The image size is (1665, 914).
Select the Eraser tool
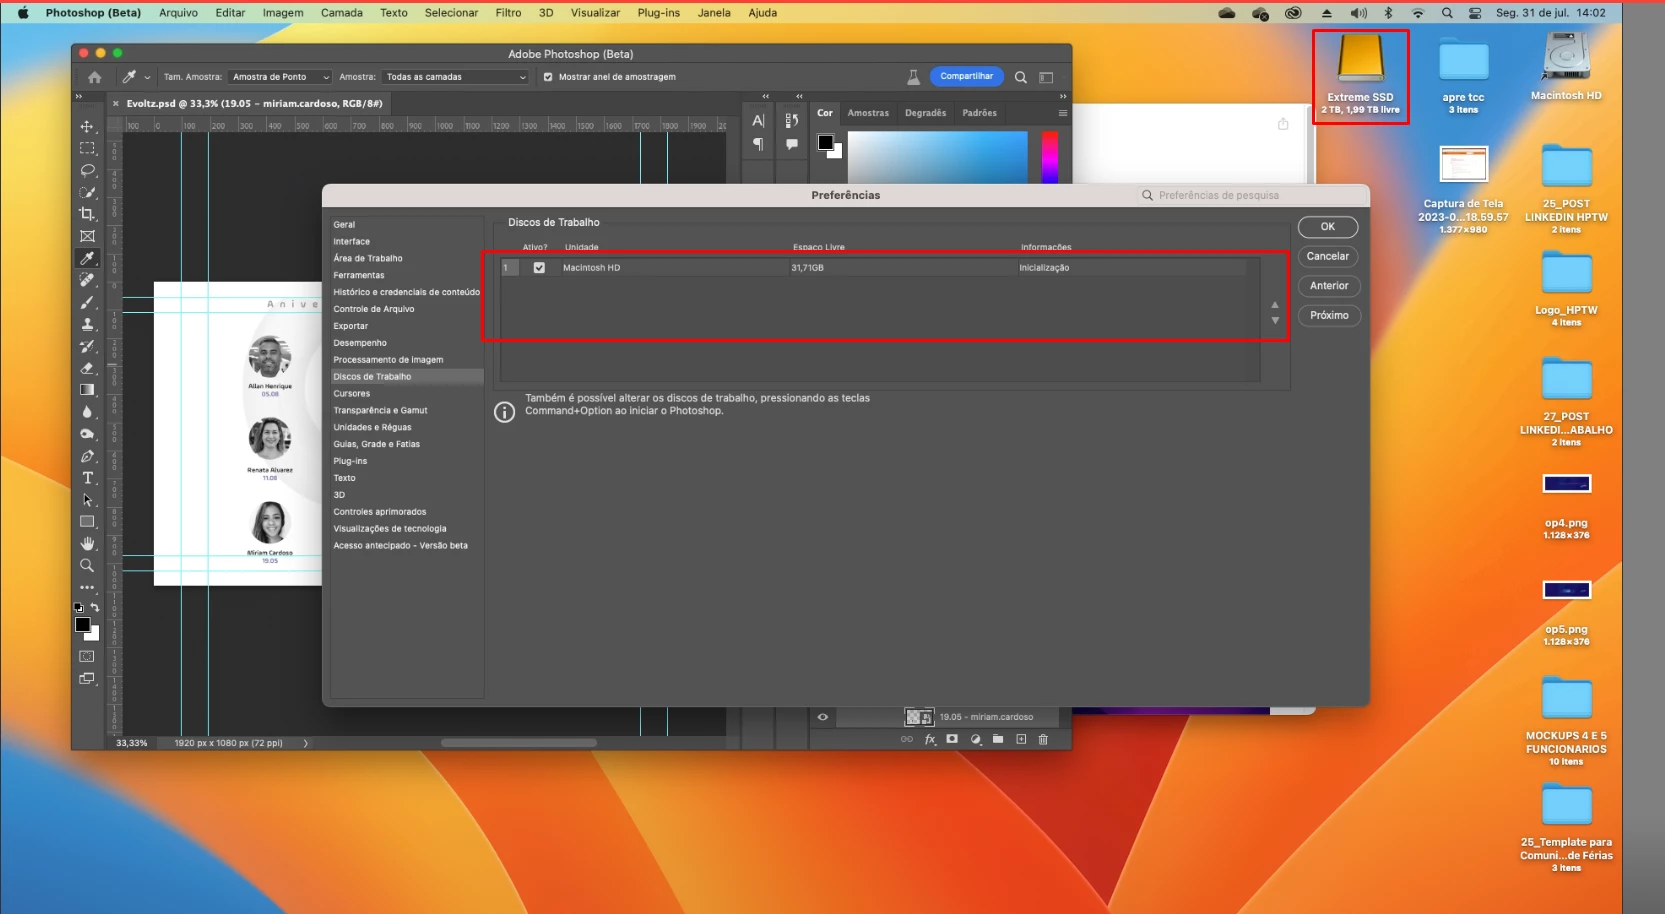coord(87,368)
